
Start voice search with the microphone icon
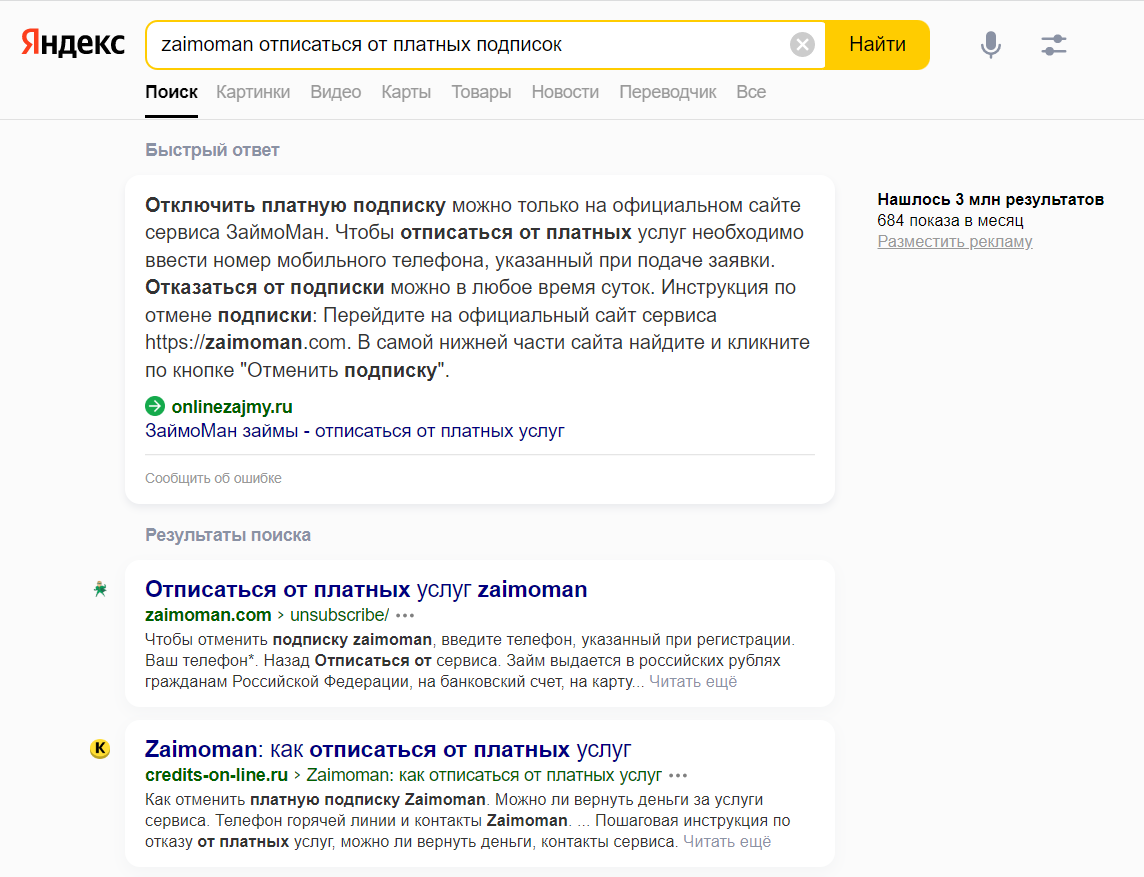pos(990,45)
